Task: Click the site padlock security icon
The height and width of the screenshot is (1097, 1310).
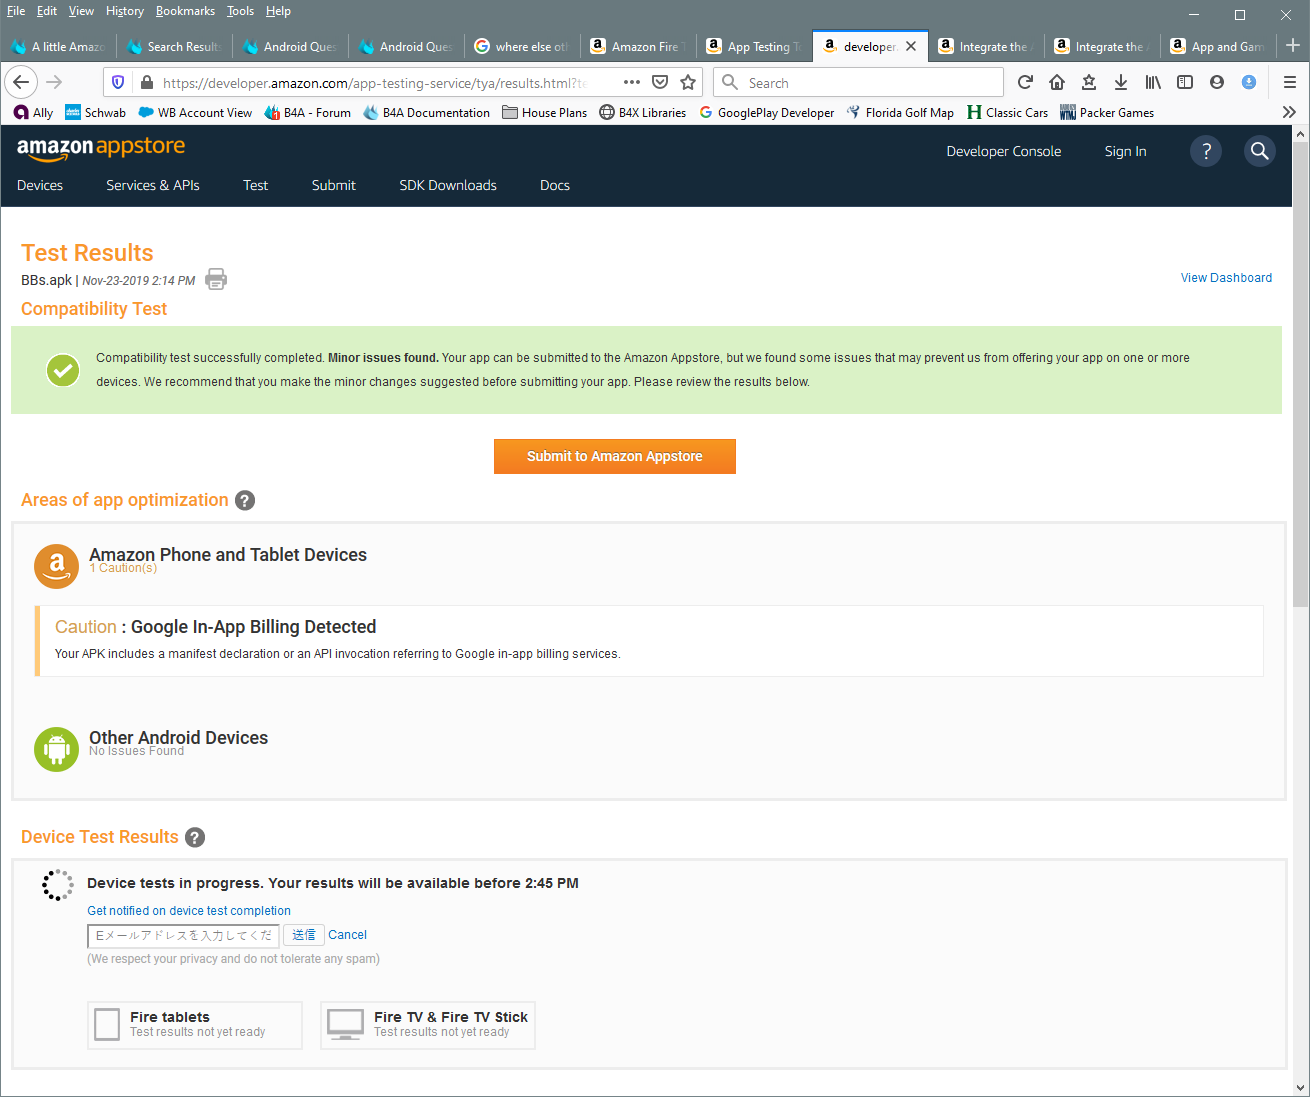Action: click(146, 82)
